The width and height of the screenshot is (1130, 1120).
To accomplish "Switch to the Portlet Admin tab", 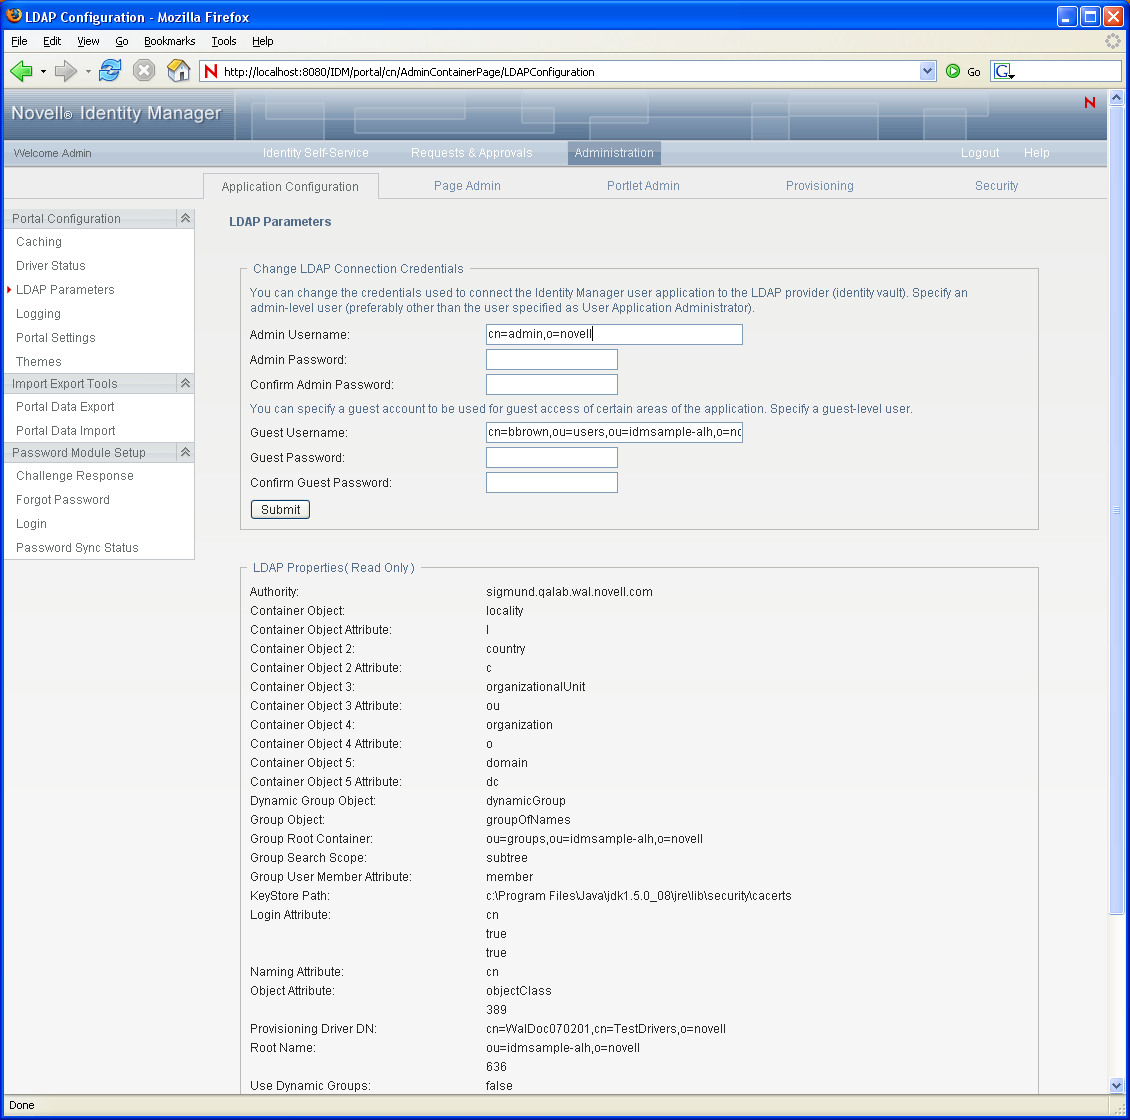I will pyautogui.click(x=643, y=186).
